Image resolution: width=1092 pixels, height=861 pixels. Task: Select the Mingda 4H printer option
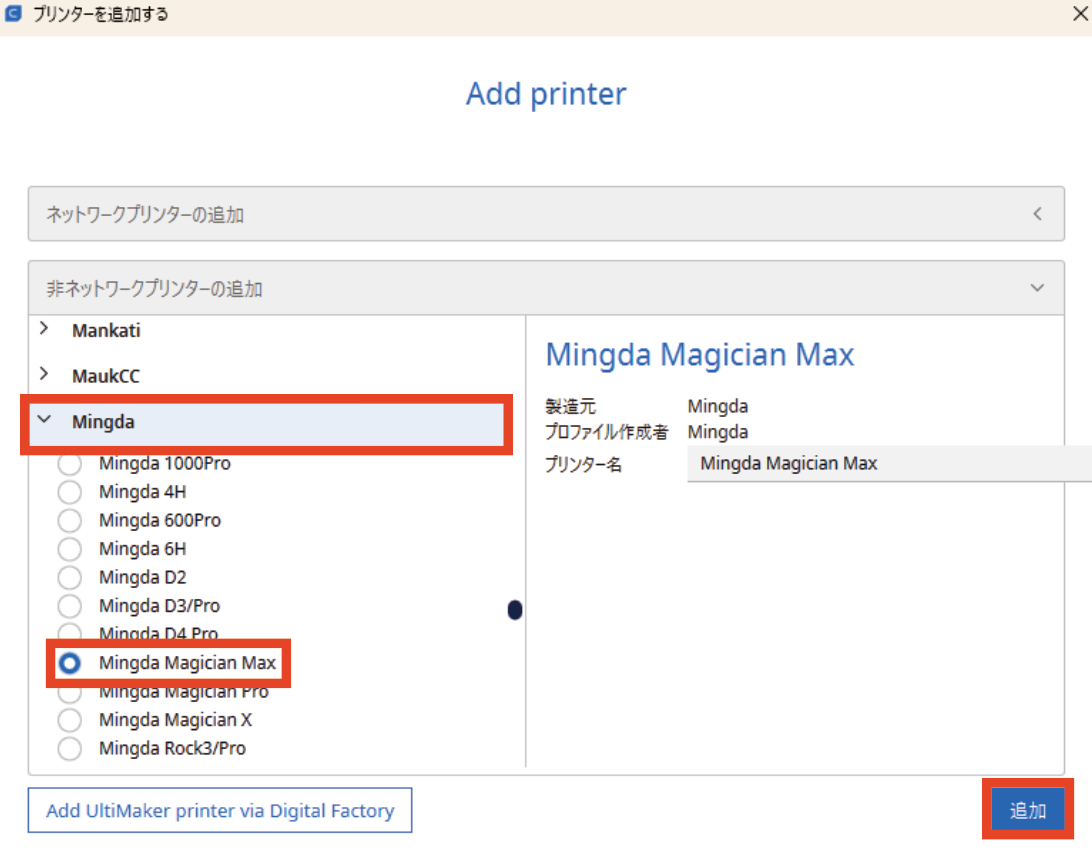tap(70, 492)
